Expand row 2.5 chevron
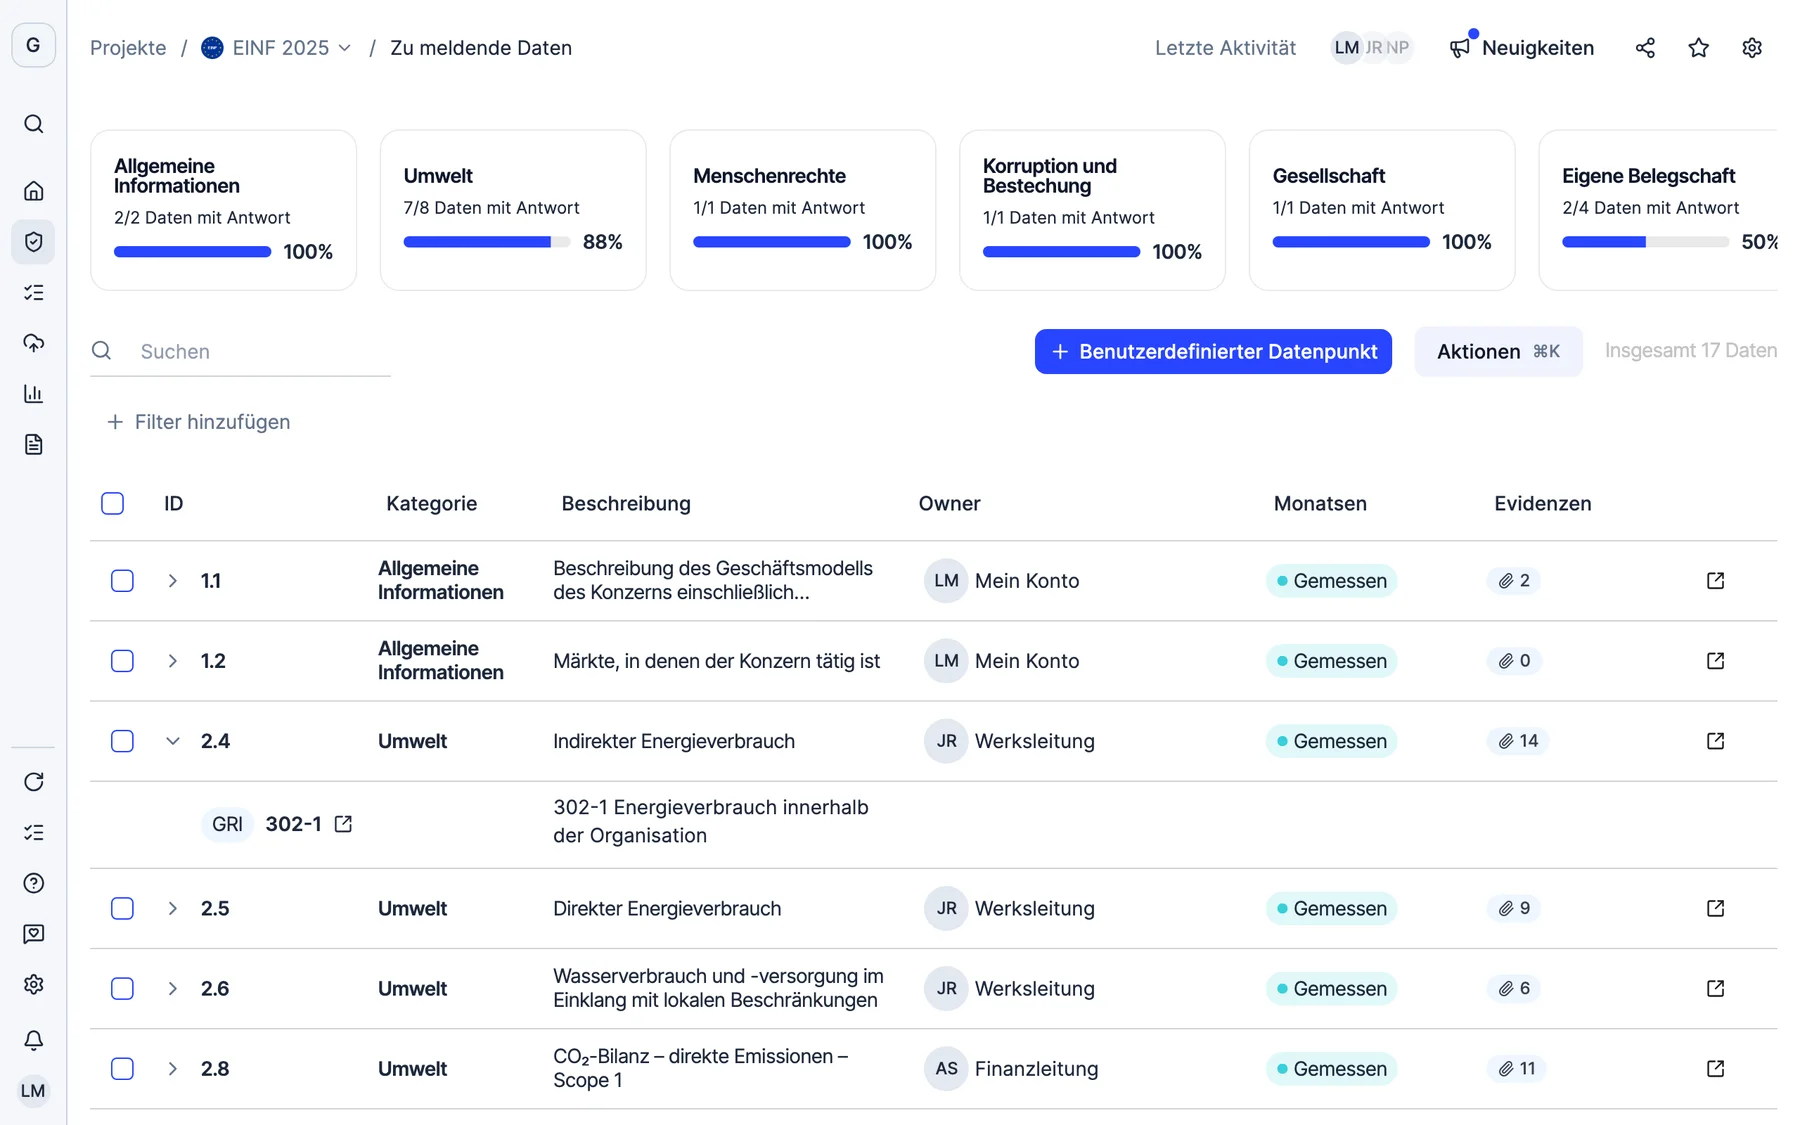The height and width of the screenshot is (1125, 1800). tap(172, 908)
